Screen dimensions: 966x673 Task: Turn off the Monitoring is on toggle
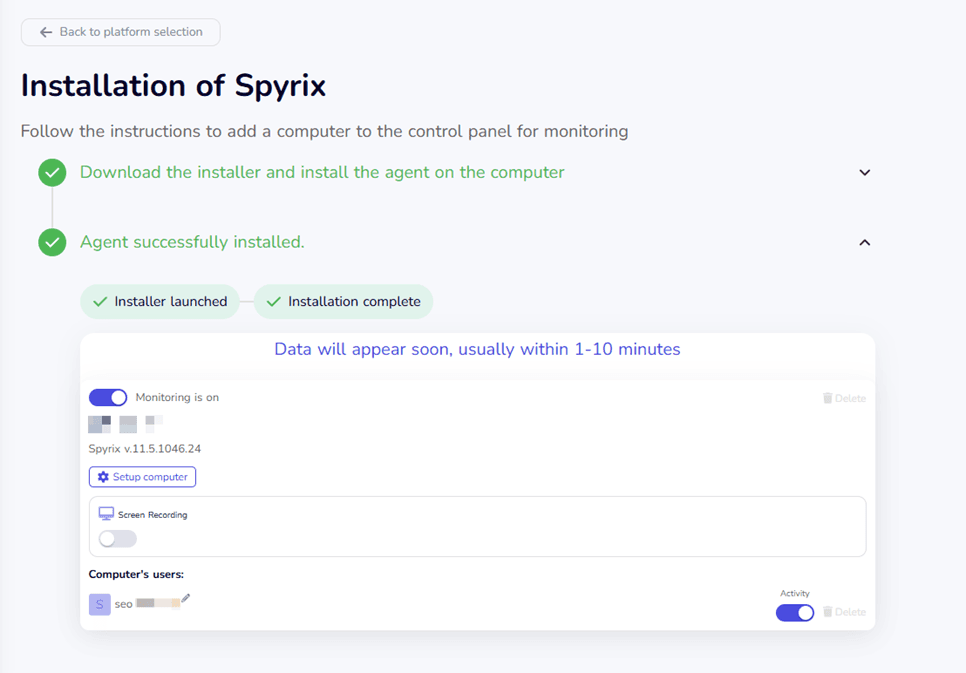tap(108, 398)
